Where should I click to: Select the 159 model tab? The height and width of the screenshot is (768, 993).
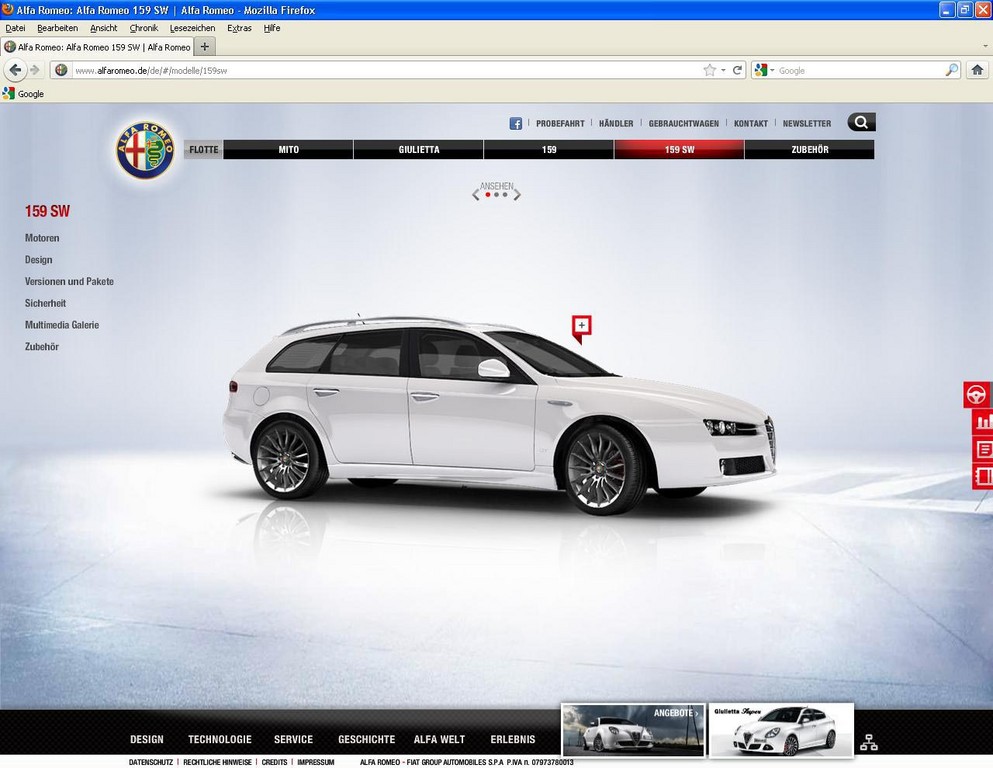pos(549,149)
